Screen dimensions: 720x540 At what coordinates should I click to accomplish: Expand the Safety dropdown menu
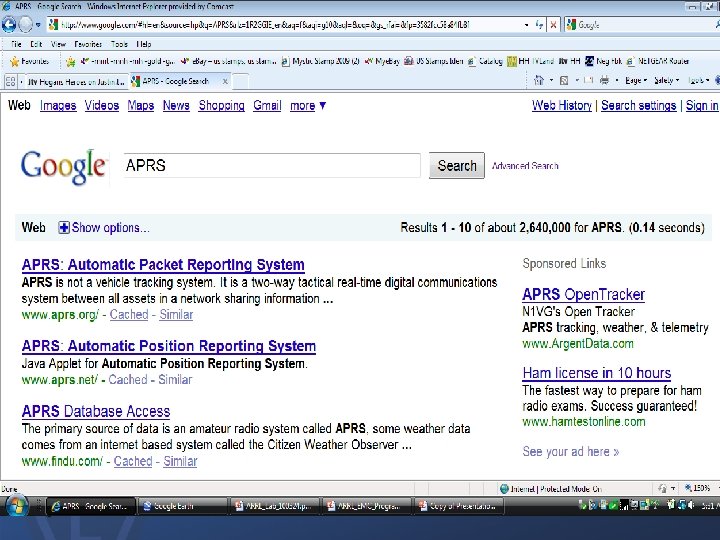666,80
